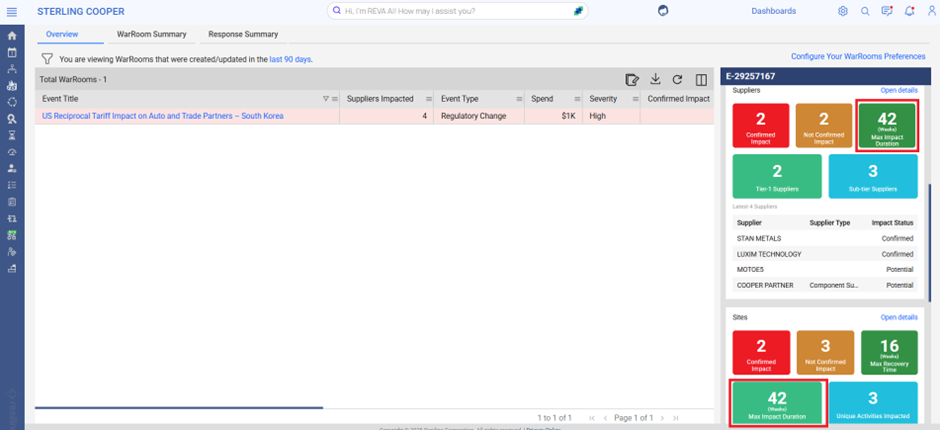Click Suppliers Not Confirmed Impact tile
Screen dimensions: 940x430
pos(824,125)
